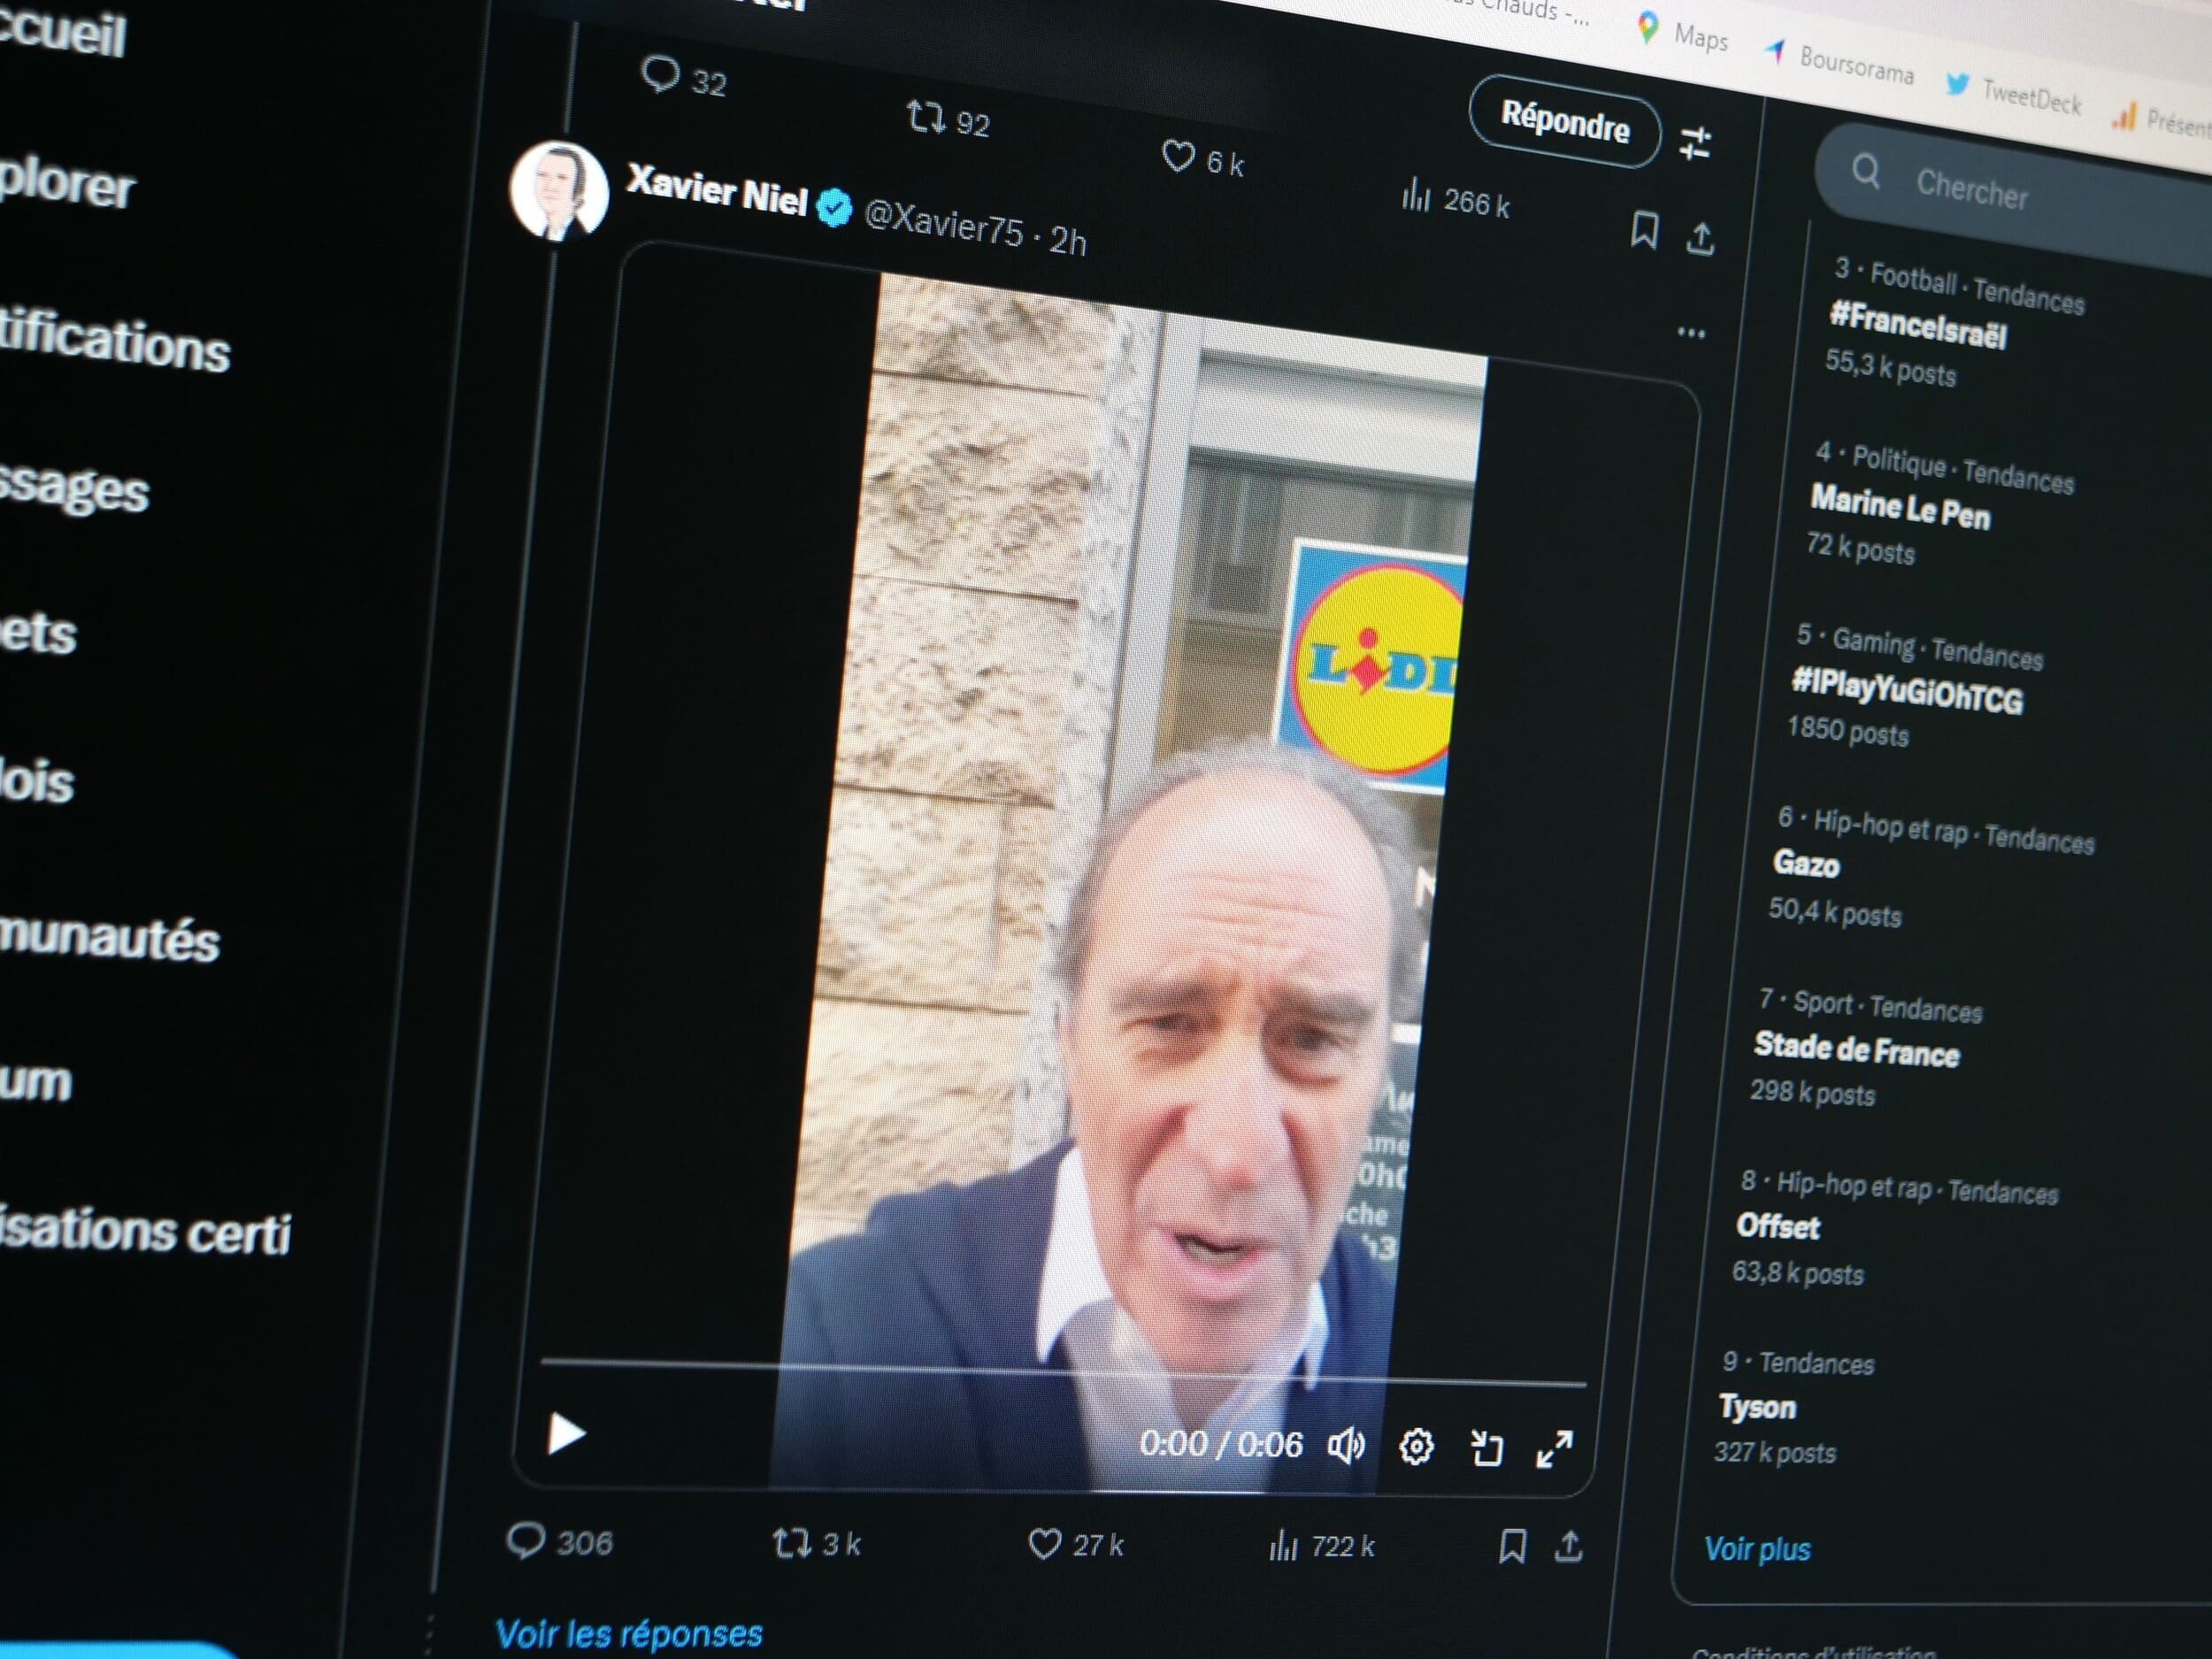Expand trends with Voir plus
The width and height of the screenshot is (2212, 1659).
point(1756,1549)
